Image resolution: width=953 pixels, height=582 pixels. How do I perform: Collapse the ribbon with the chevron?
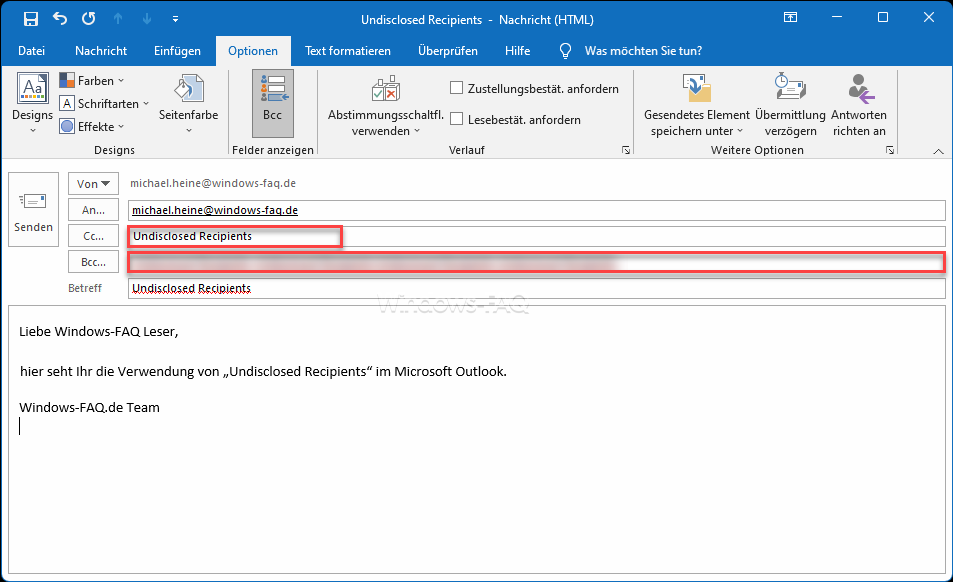(x=938, y=151)
